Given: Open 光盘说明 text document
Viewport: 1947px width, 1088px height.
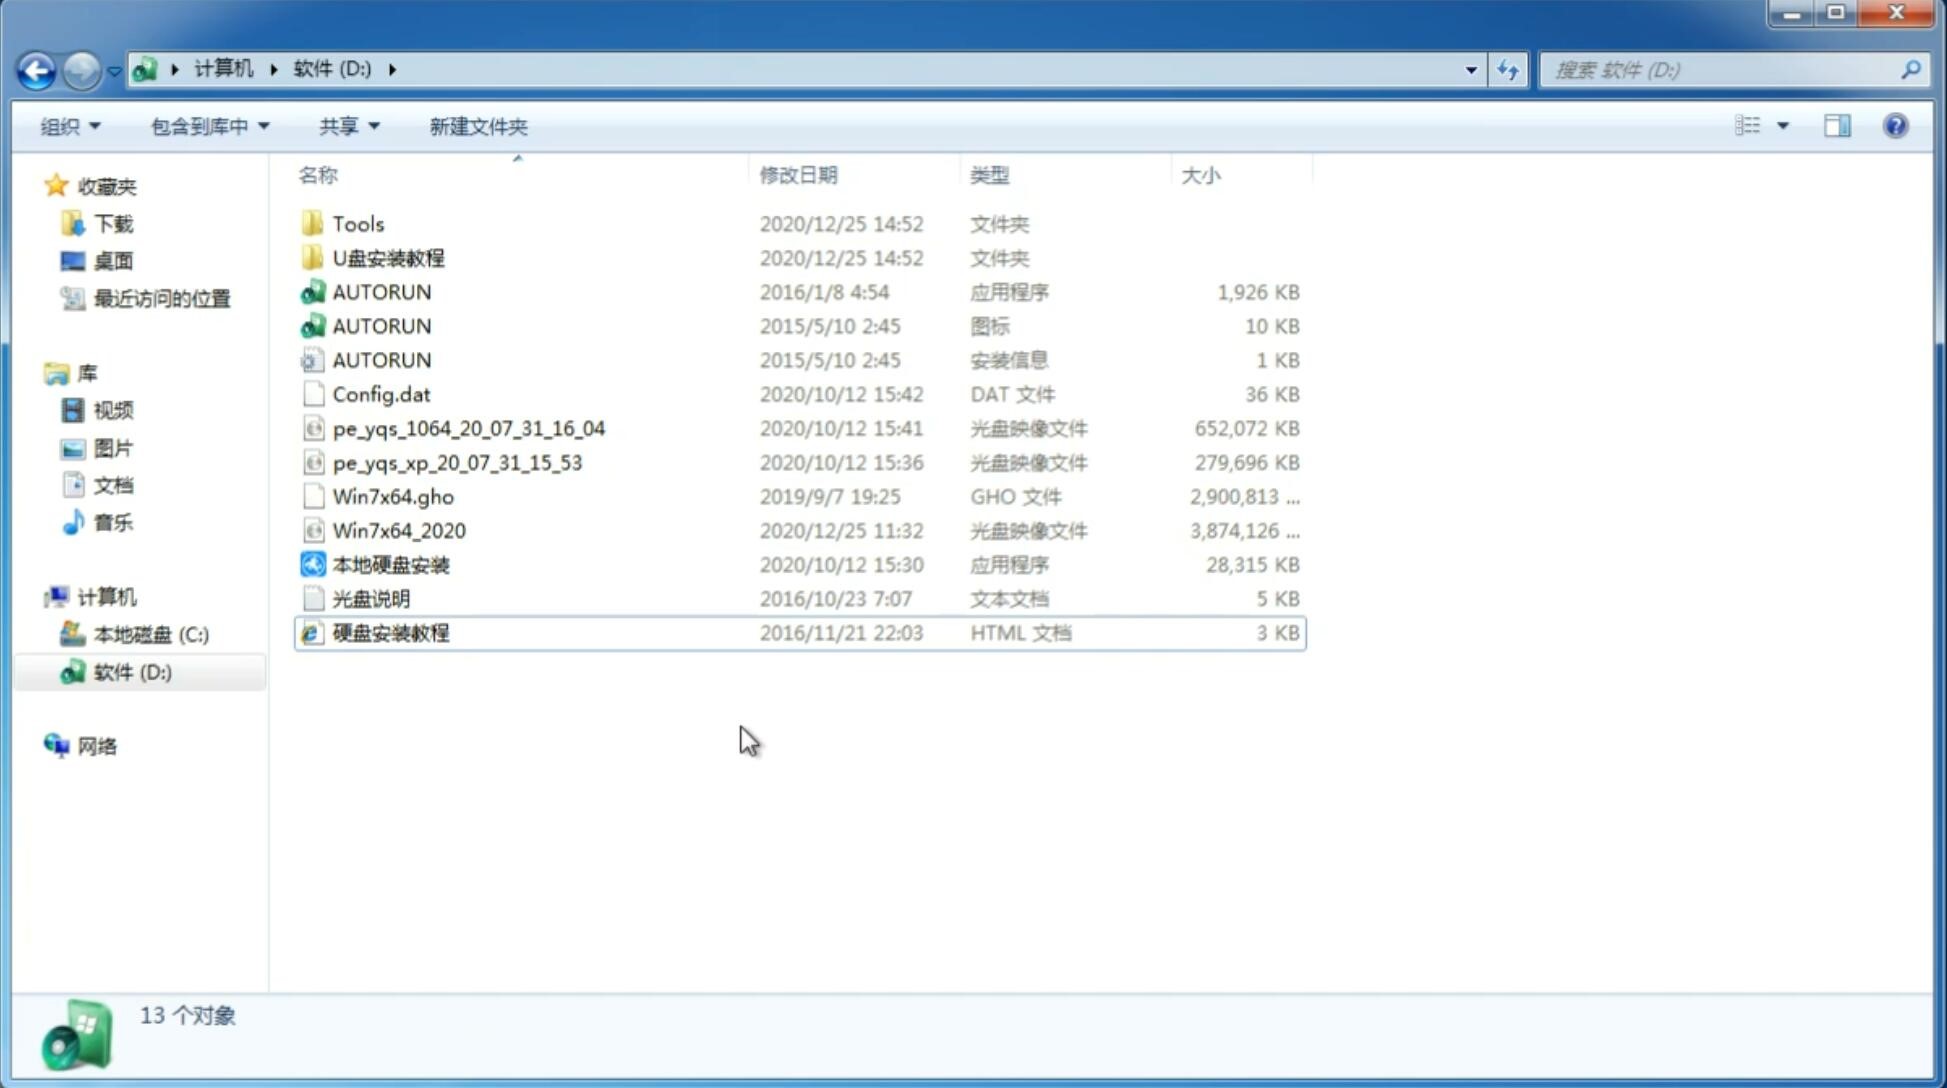Looking at the screenshot, I should 369,599.
